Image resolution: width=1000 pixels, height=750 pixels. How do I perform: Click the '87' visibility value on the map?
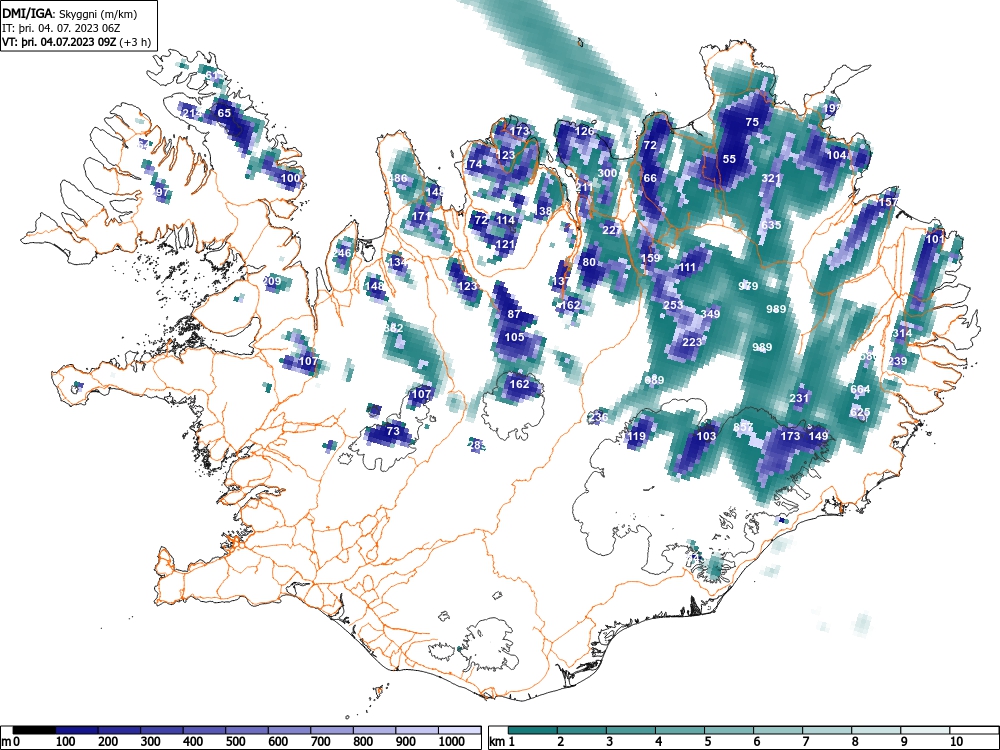(514, 314)
